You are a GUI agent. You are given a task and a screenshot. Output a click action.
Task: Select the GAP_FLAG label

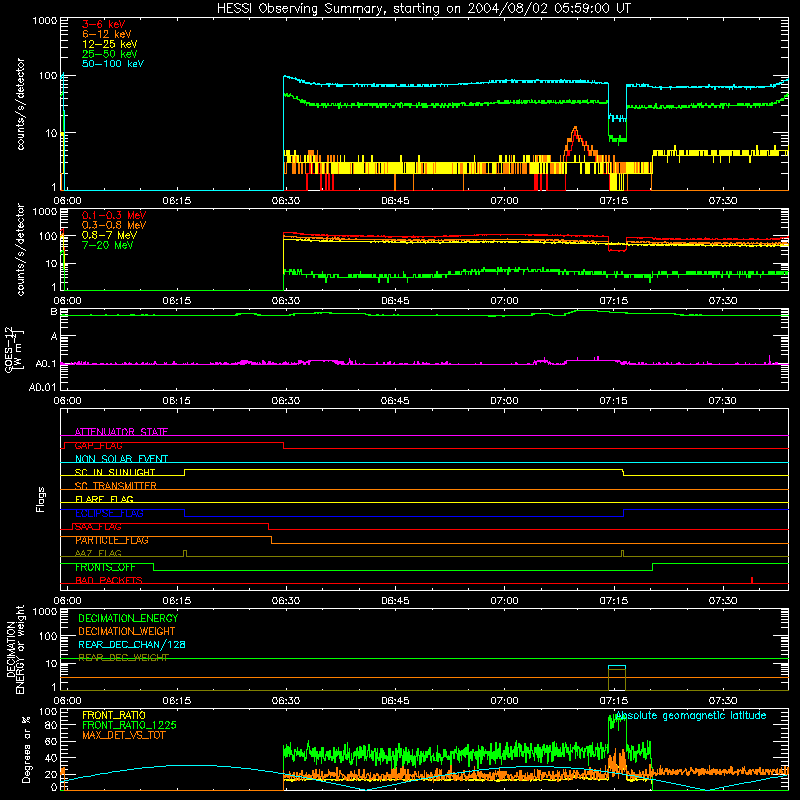click(98, 445)
